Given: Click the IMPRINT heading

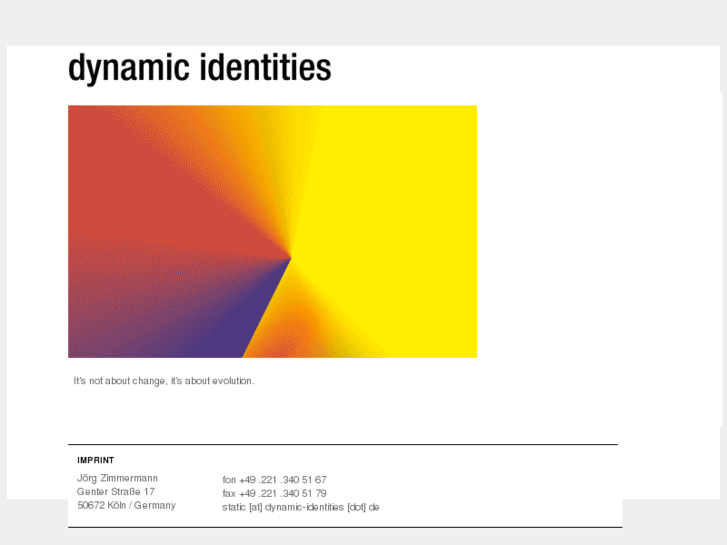Looking at the screenshot, I should pos(96,460).
